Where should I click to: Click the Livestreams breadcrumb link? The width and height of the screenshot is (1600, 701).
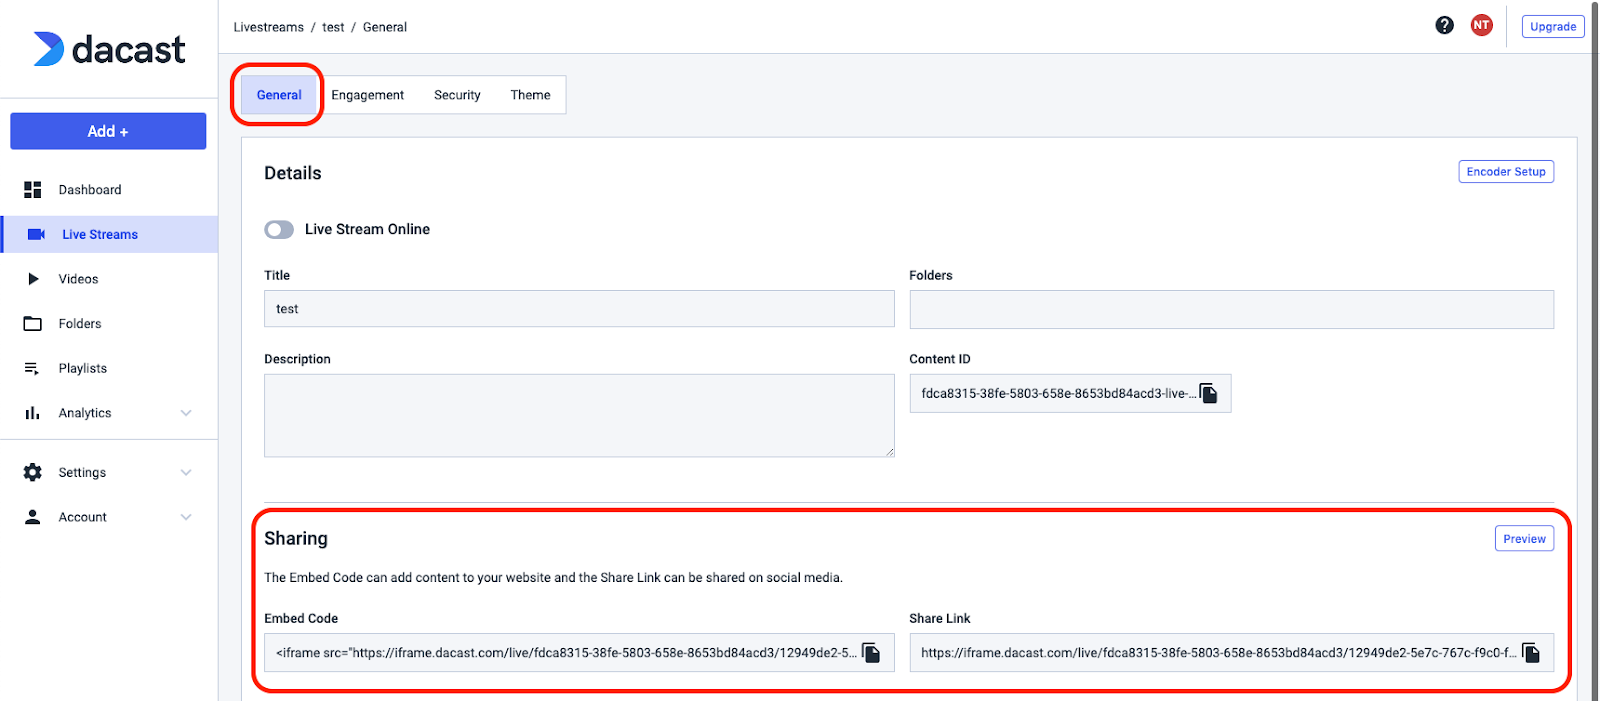point(268,27)
